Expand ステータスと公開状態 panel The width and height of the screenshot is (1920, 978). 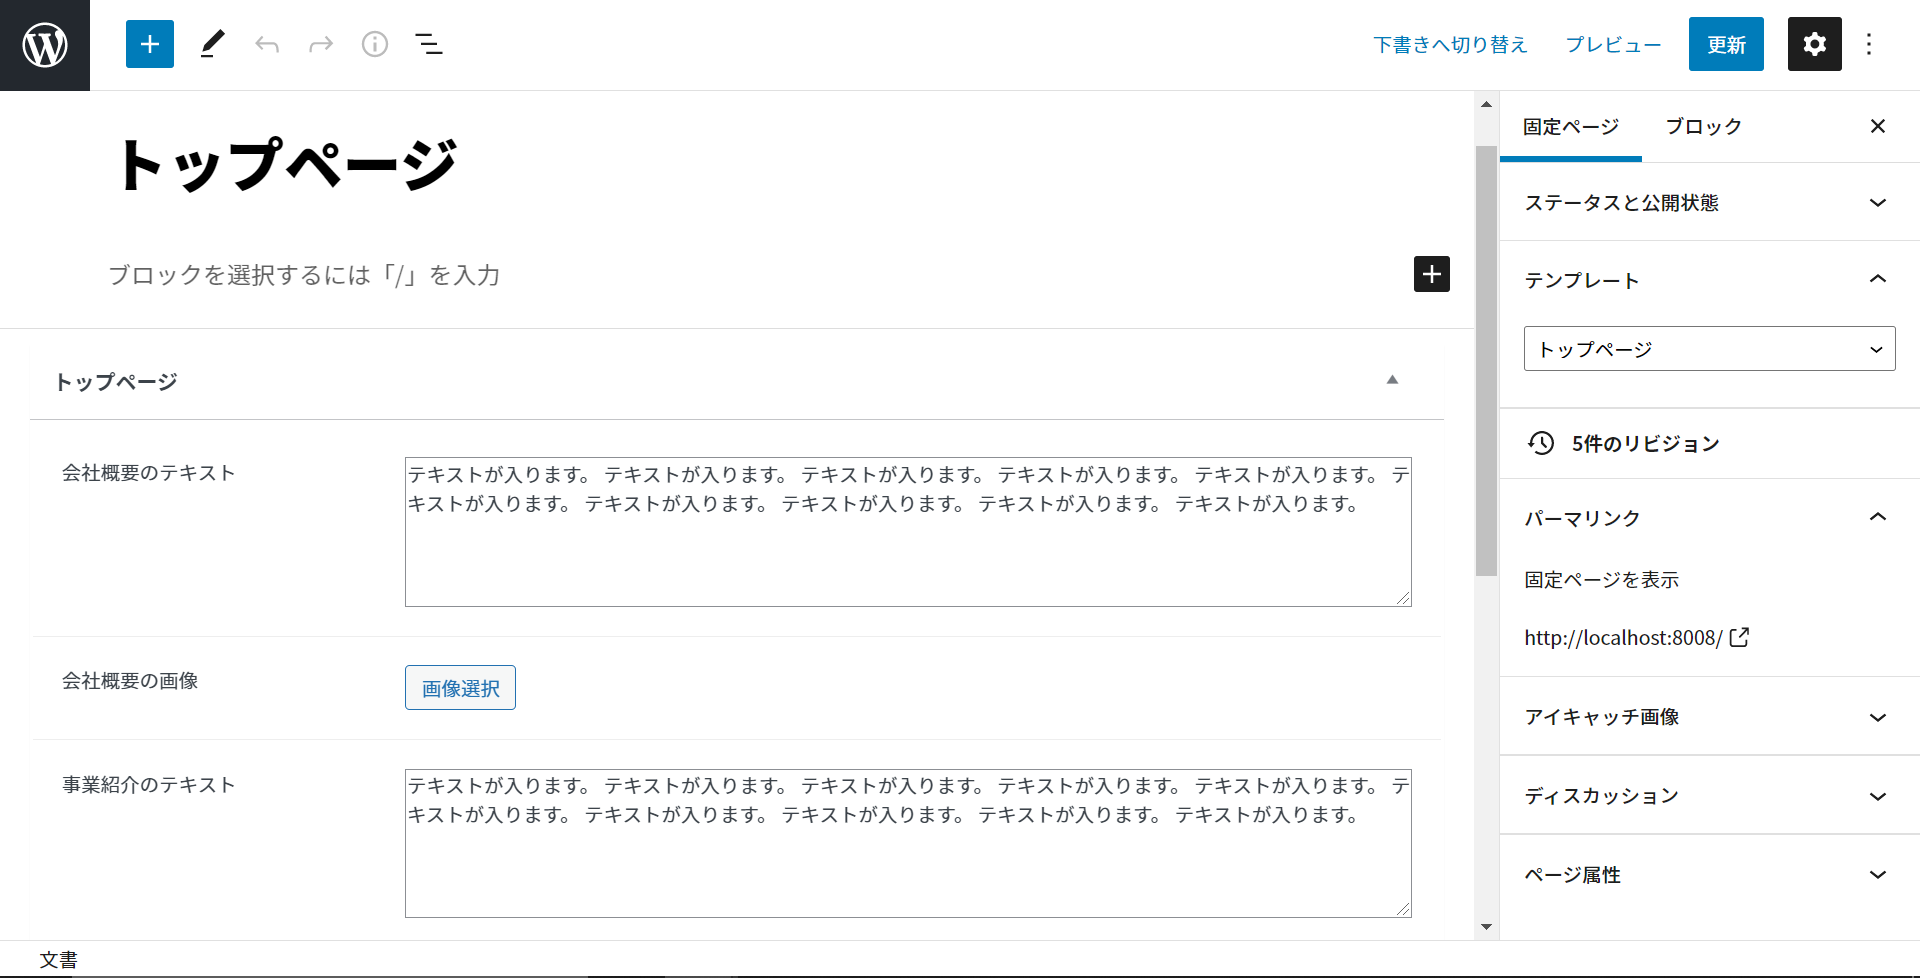point(1709,202)
